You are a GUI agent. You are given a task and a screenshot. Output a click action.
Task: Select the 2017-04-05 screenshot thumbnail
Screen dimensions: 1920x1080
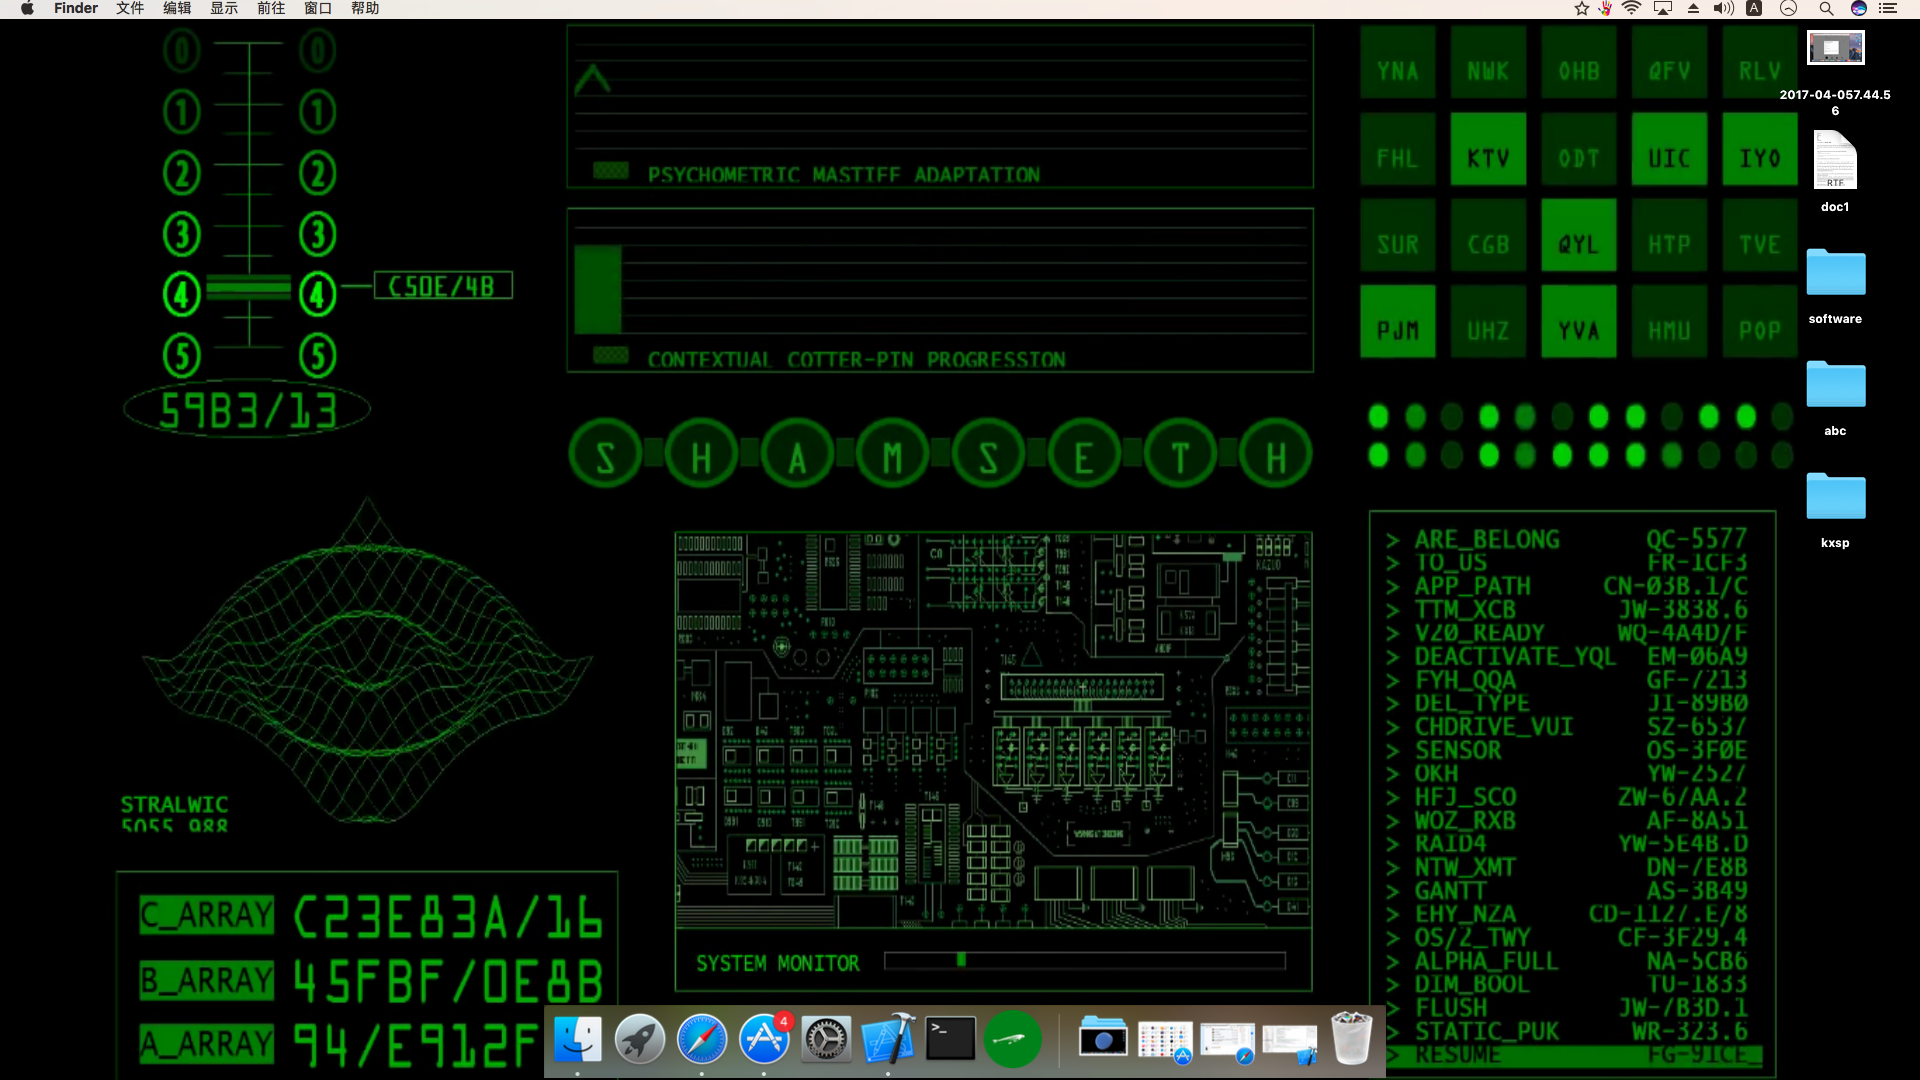tap(1836, 74)
